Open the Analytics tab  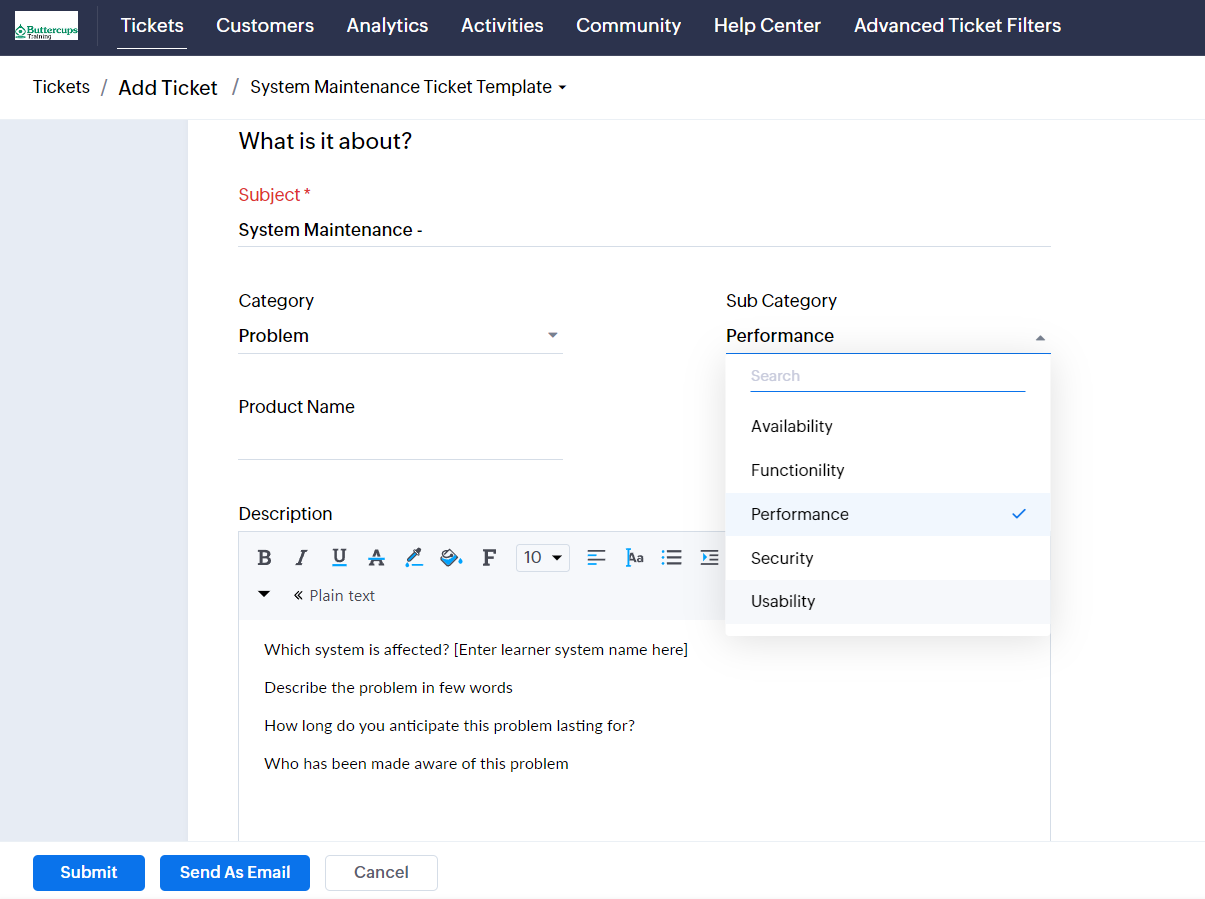coord(387,26)
